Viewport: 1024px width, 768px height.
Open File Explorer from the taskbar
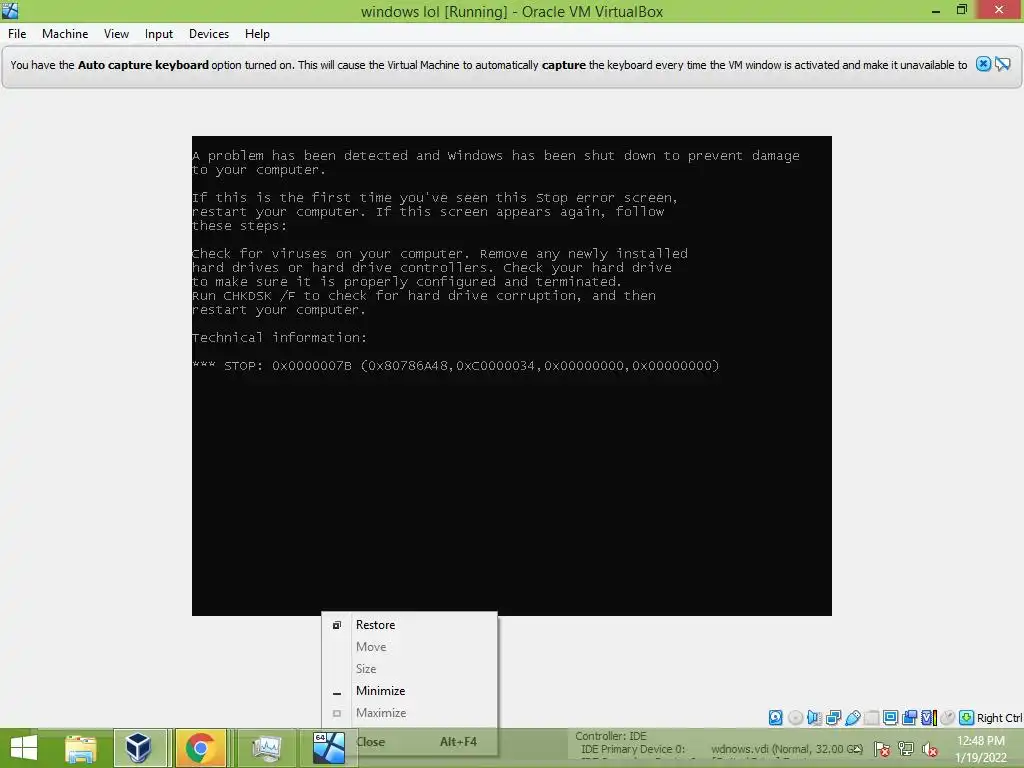coord(80,748)
